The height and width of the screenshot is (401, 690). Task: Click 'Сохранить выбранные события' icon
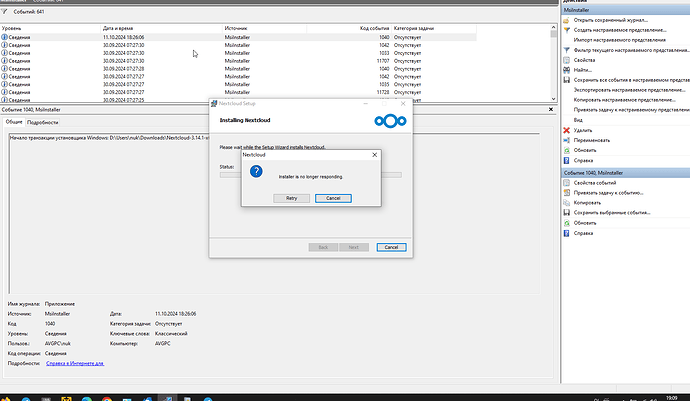pos(567,213)
